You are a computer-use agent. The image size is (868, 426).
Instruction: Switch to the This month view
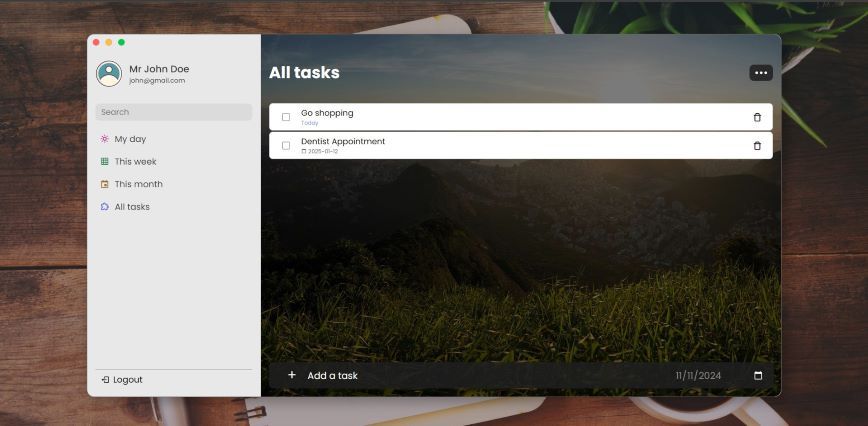(x=138, y=184)
